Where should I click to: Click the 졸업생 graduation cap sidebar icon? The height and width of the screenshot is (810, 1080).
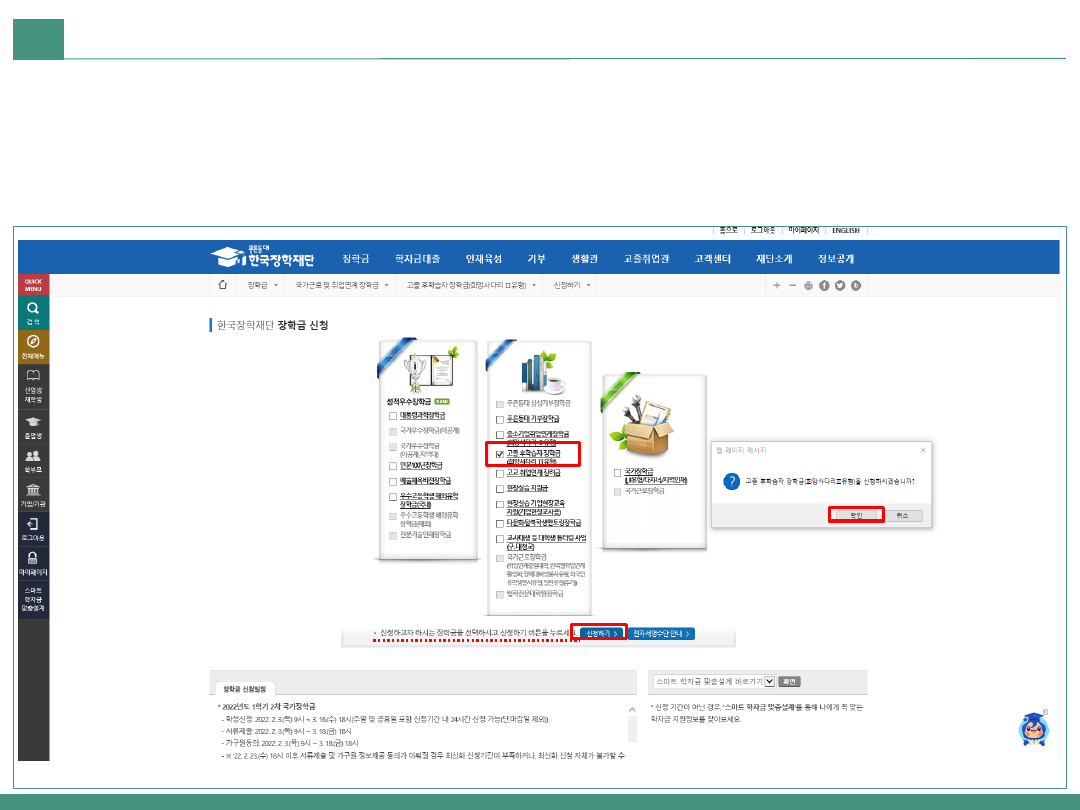click(x=33, y=427)
